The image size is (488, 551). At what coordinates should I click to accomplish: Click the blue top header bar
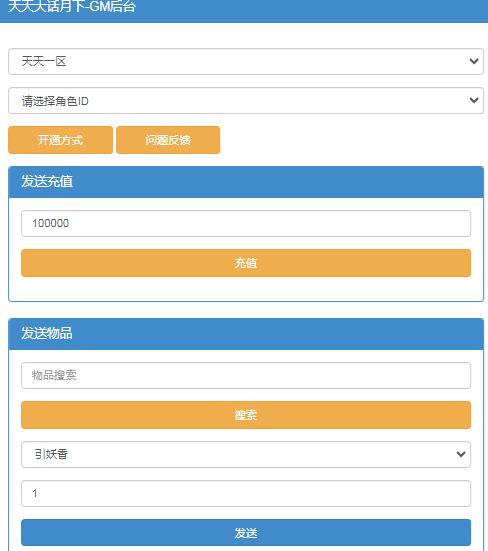244,11
